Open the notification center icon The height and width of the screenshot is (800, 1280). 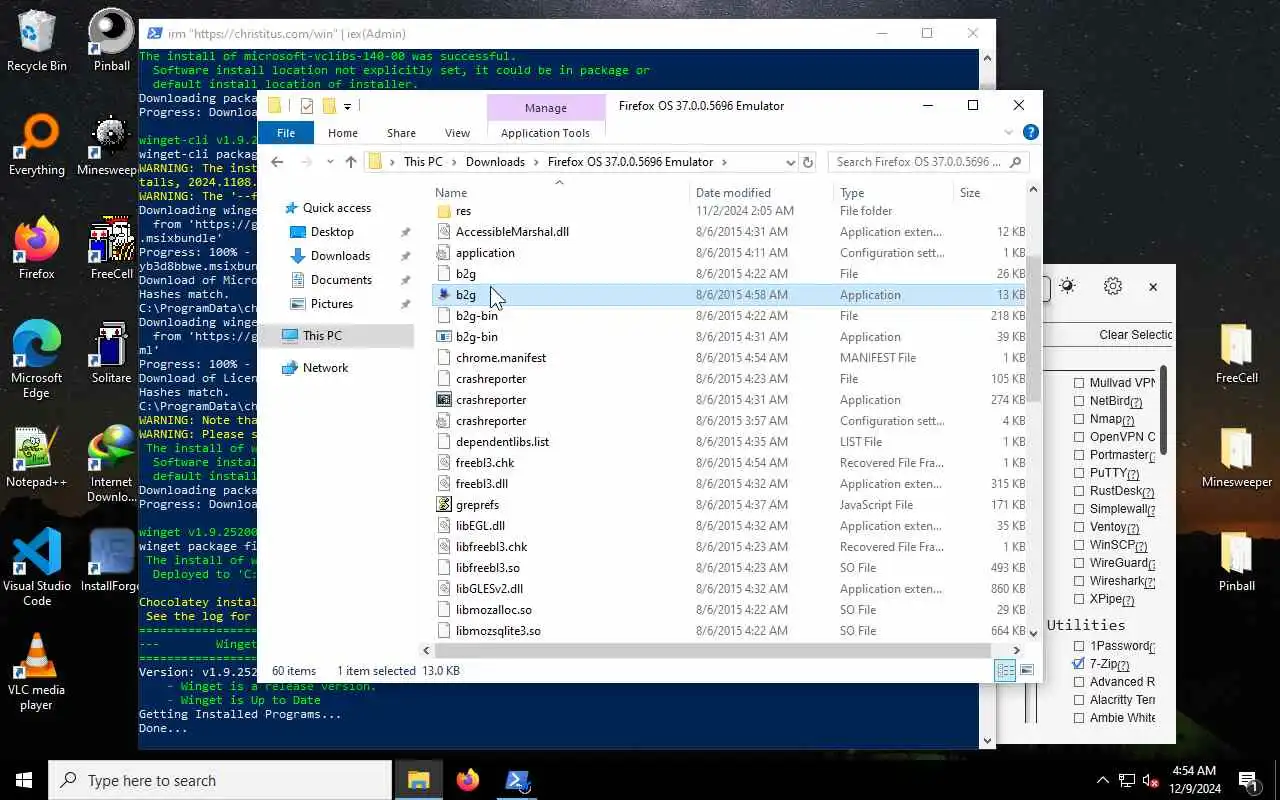tap(1249, 780)
